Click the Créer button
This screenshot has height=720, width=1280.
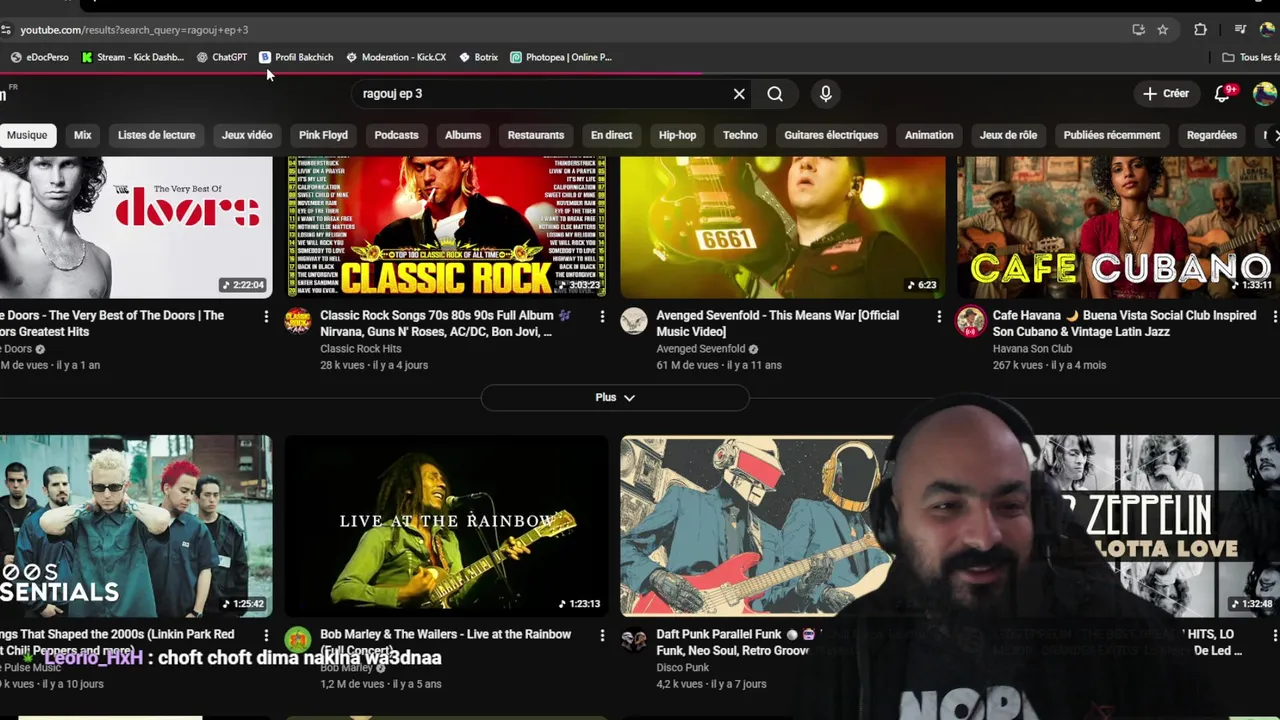pos(1166,93)
